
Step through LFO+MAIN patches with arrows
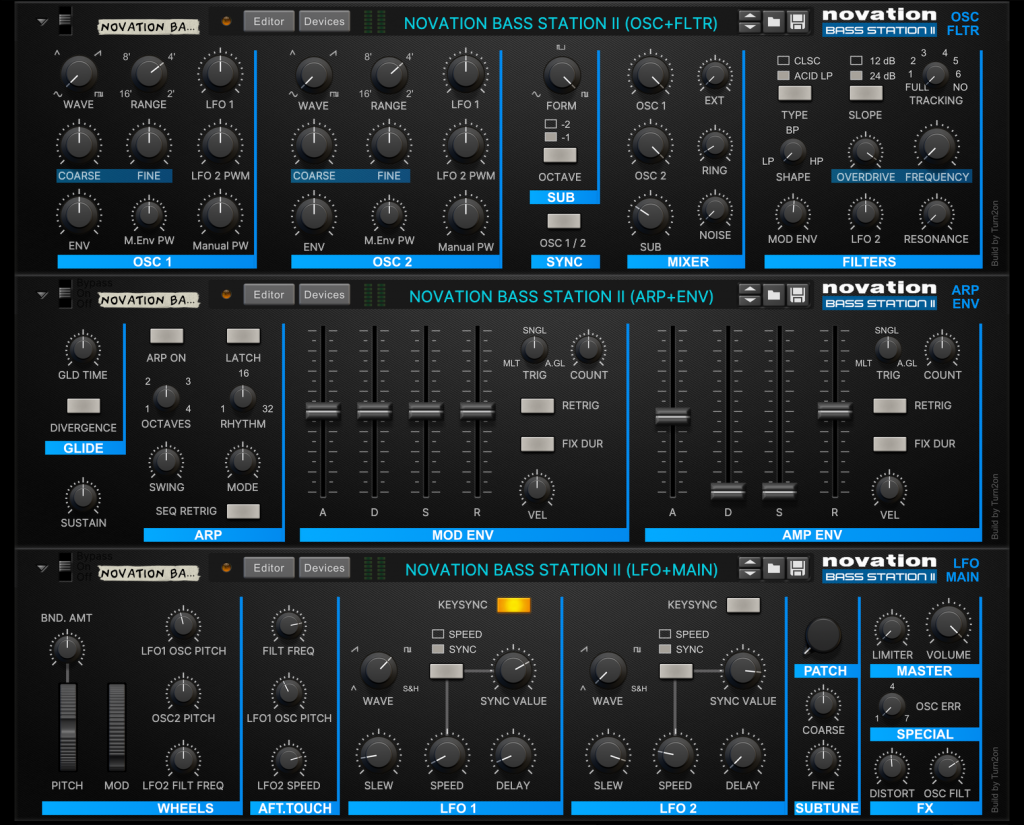(749, 568)
